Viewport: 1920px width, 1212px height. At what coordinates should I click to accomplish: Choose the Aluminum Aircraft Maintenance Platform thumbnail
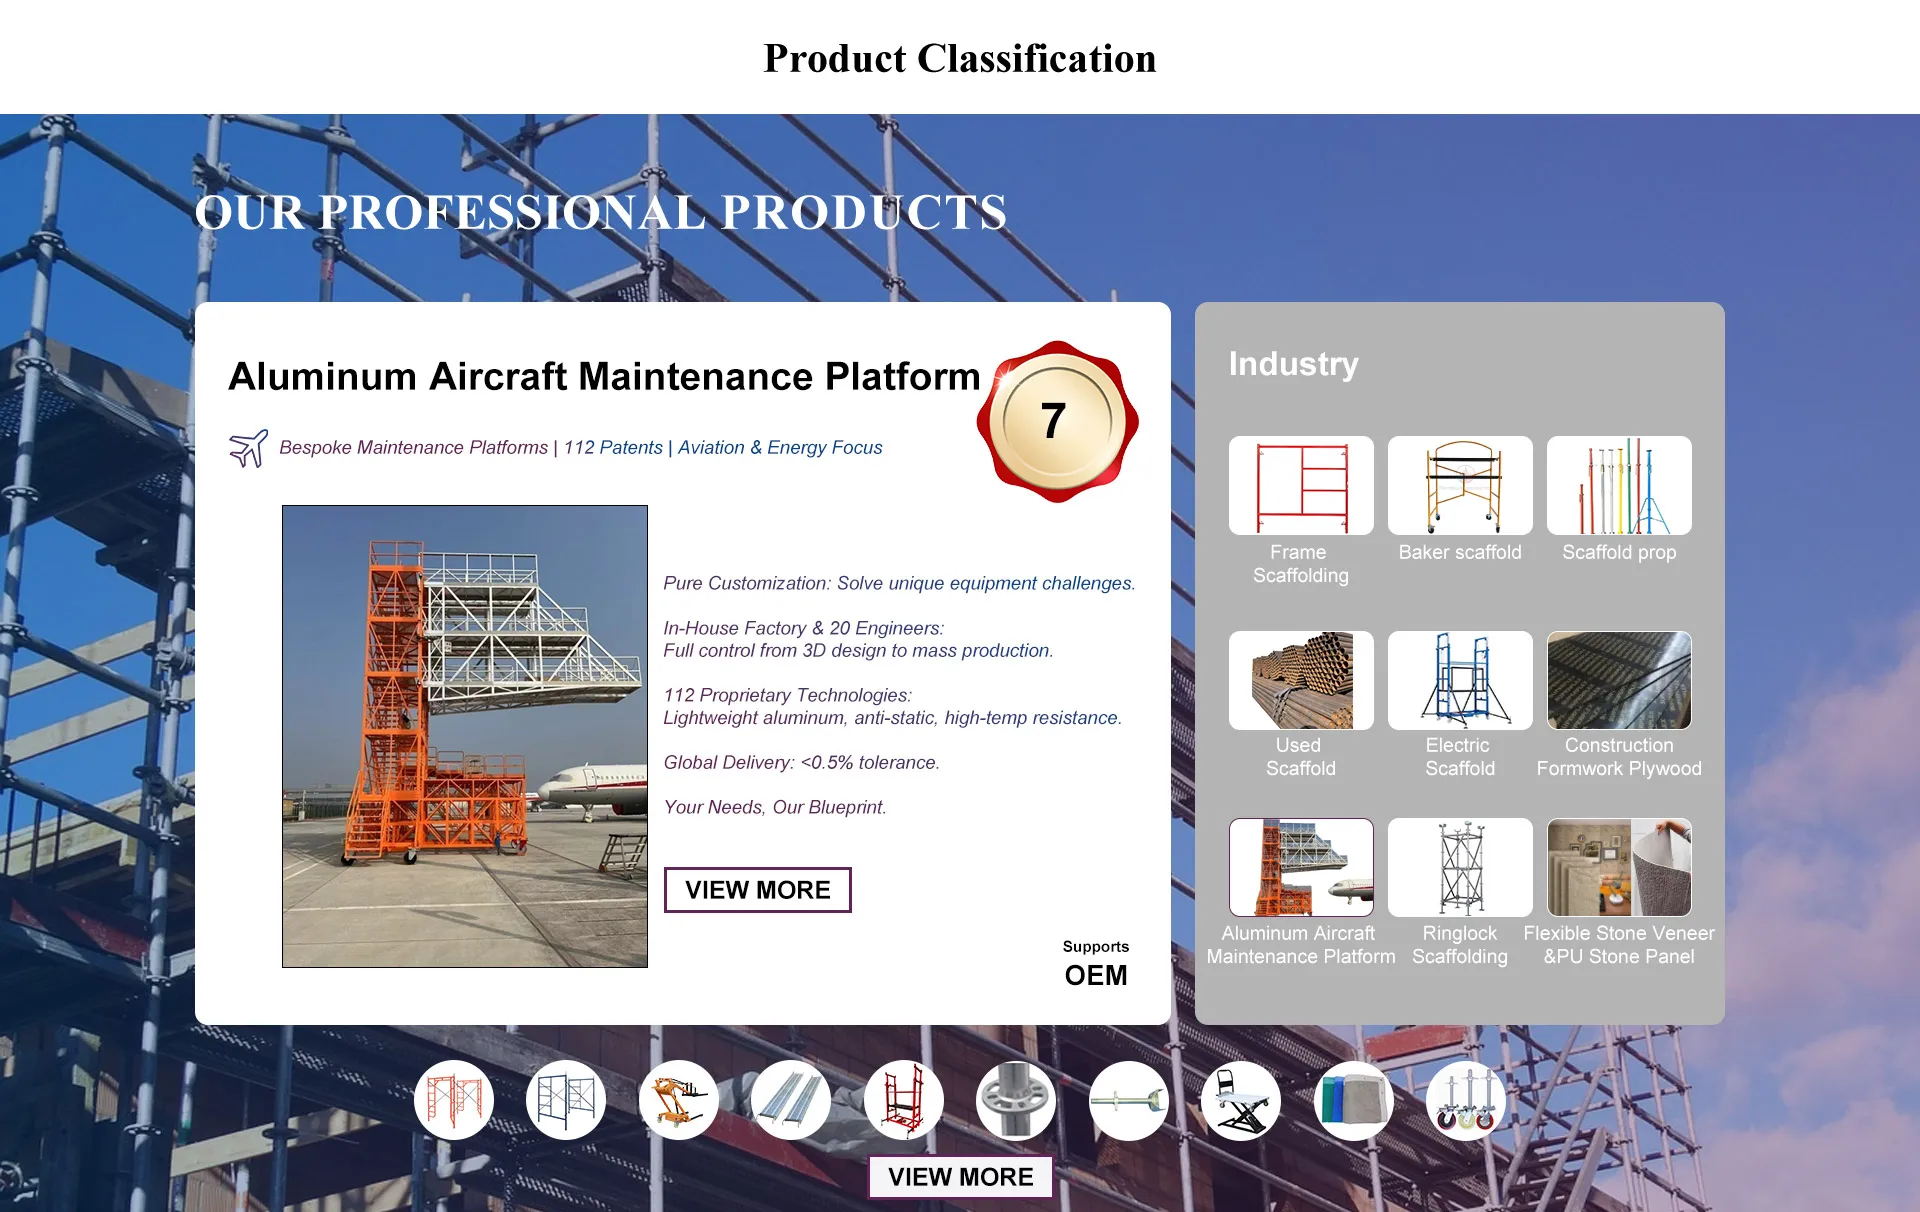(1301, 867)
